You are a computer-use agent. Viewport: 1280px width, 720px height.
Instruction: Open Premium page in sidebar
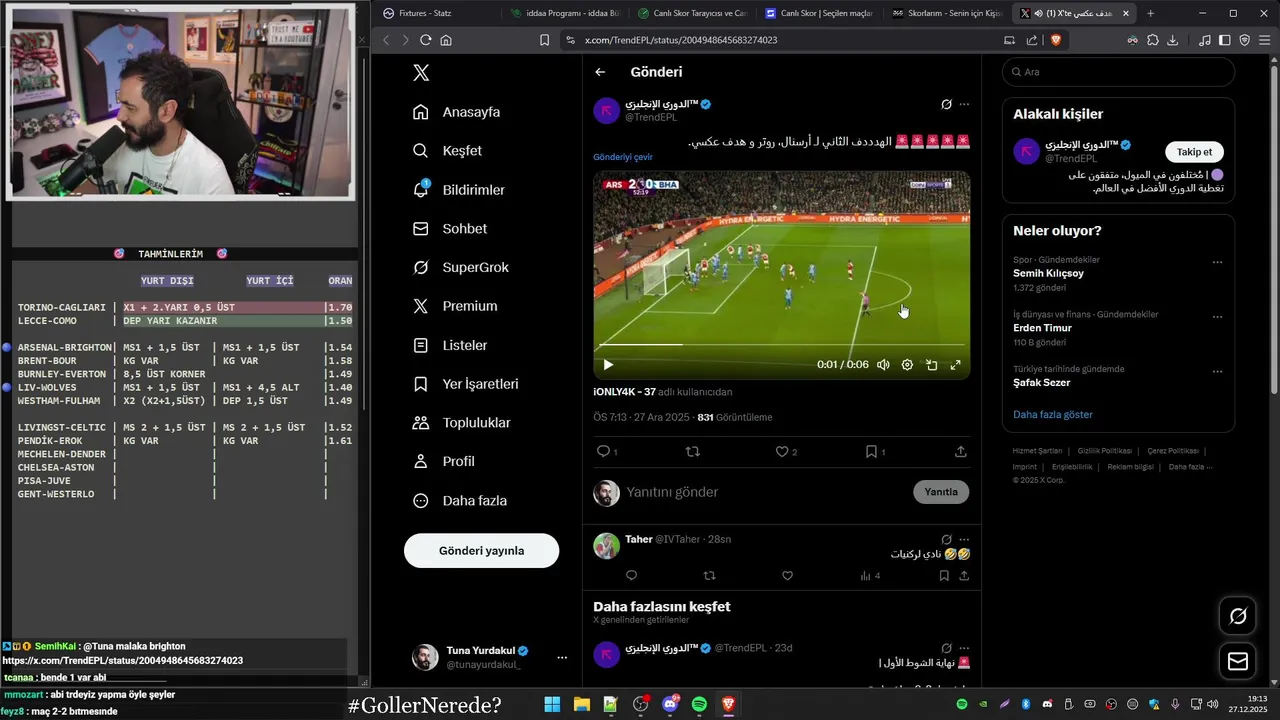click(x=455, y=306)
